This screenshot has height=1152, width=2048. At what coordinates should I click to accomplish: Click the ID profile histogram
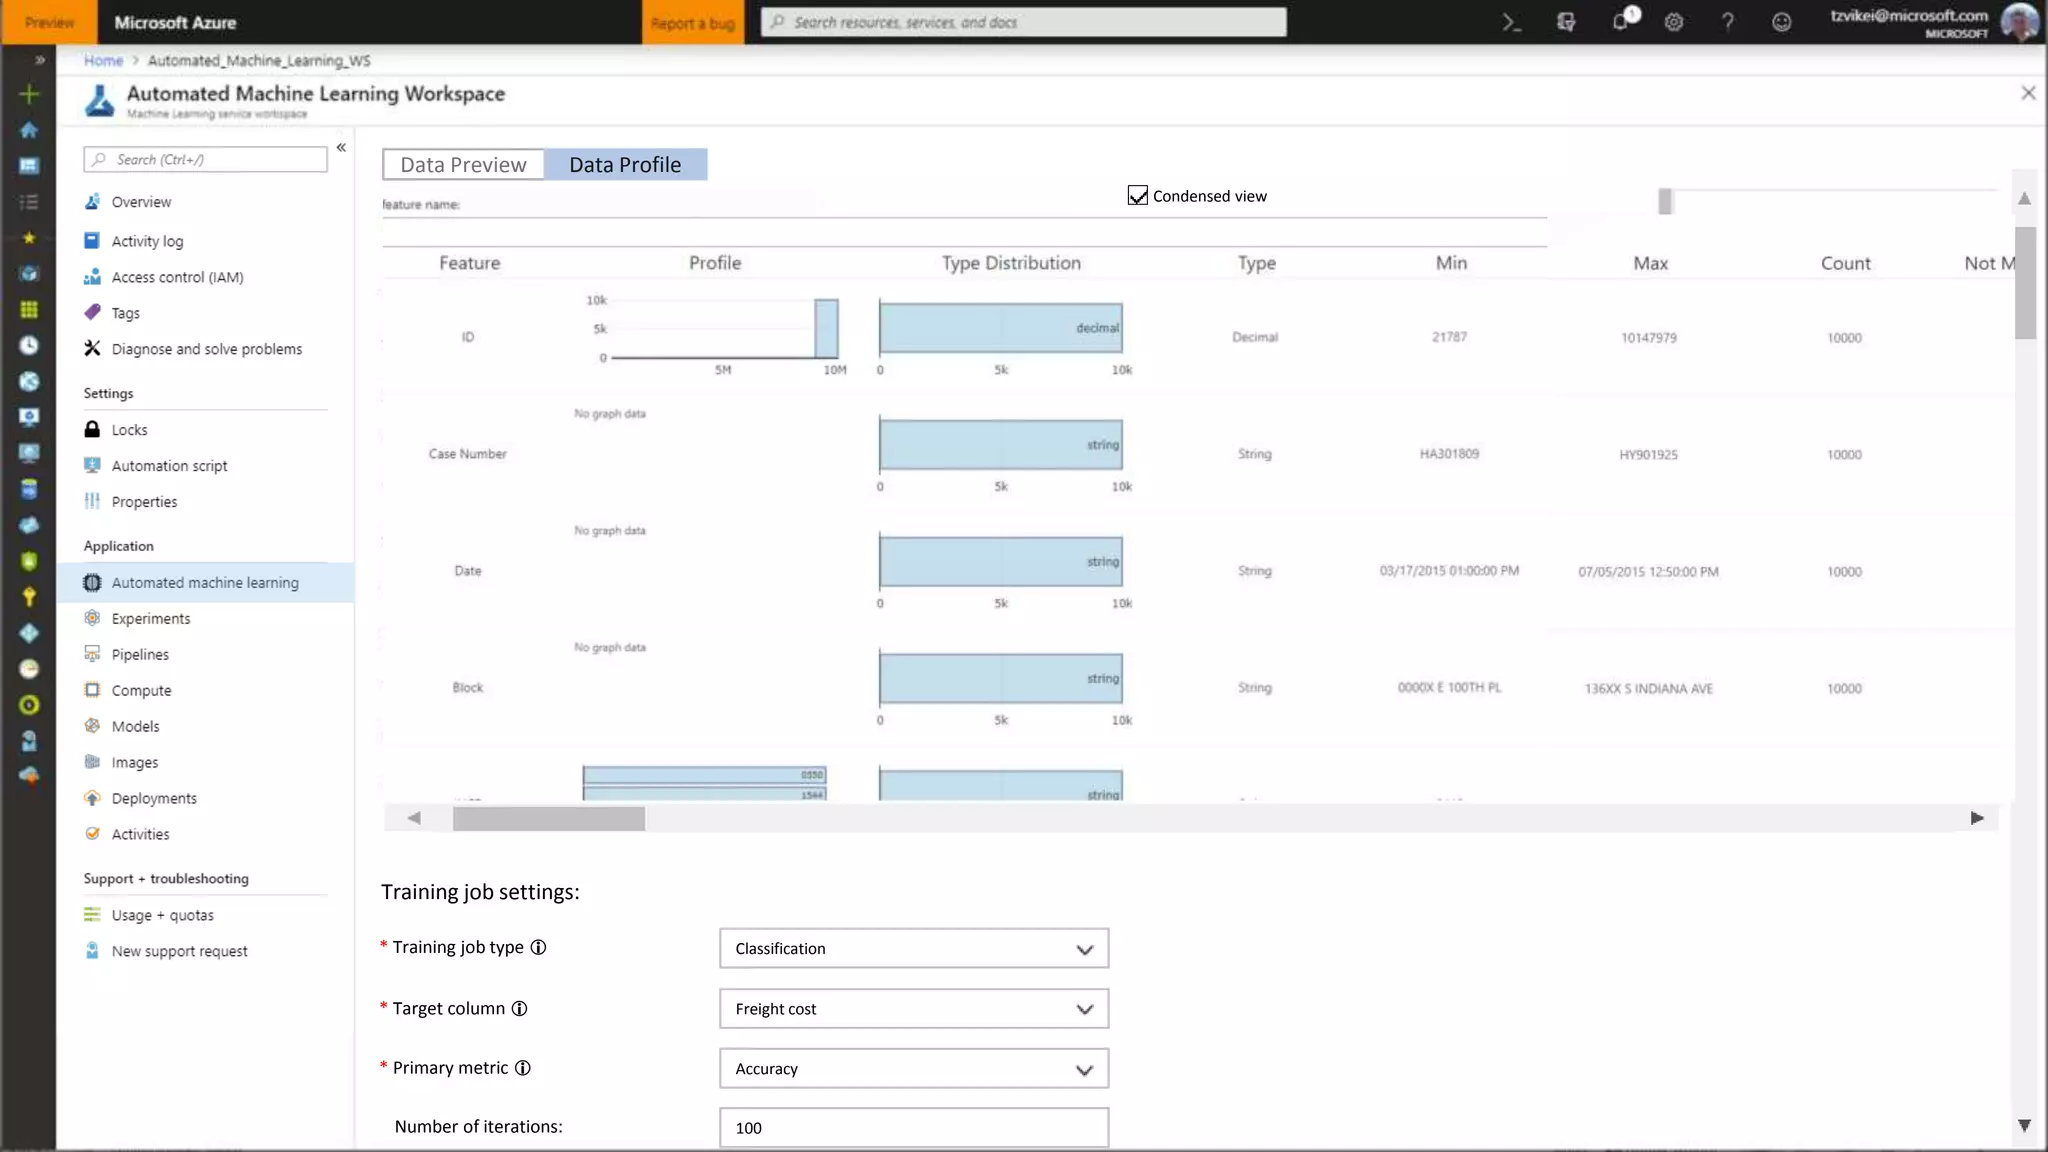(716, 335)
